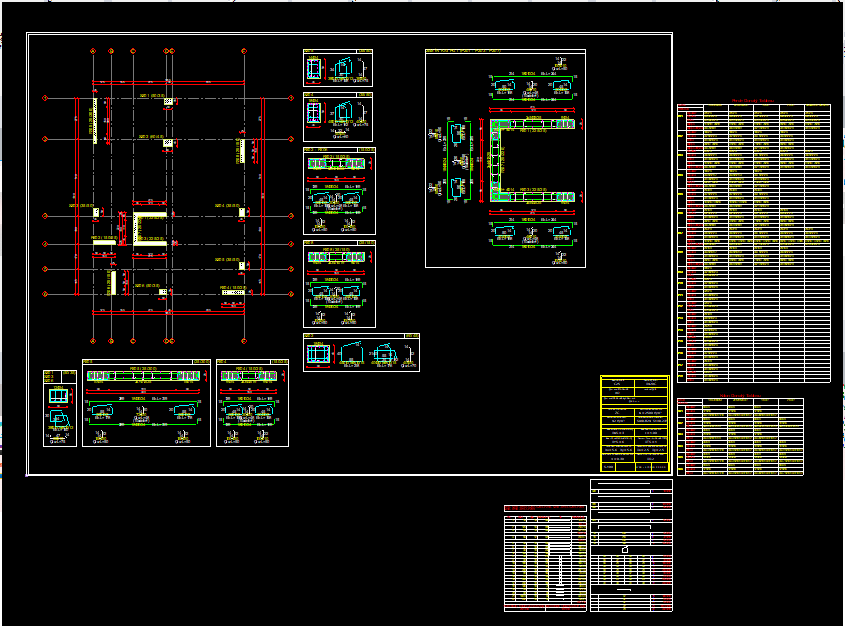Click the narrow section detail at bottom-left corner
The width and height of the screenshot is (845, 628).
click(x=60, y=408)
